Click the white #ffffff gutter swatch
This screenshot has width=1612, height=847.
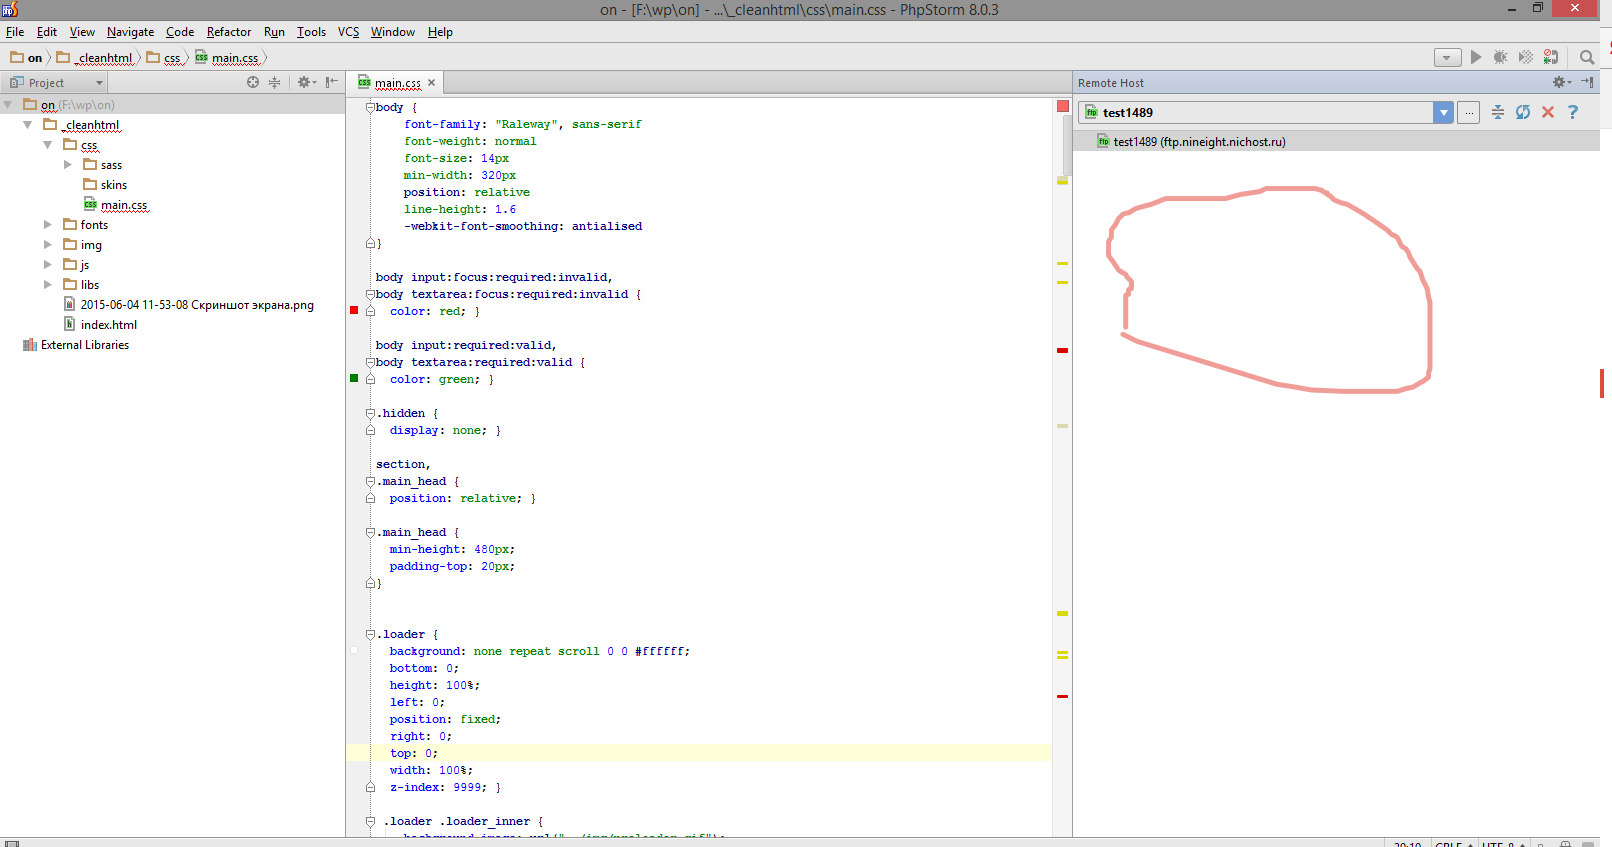click(x=354, y=650)
